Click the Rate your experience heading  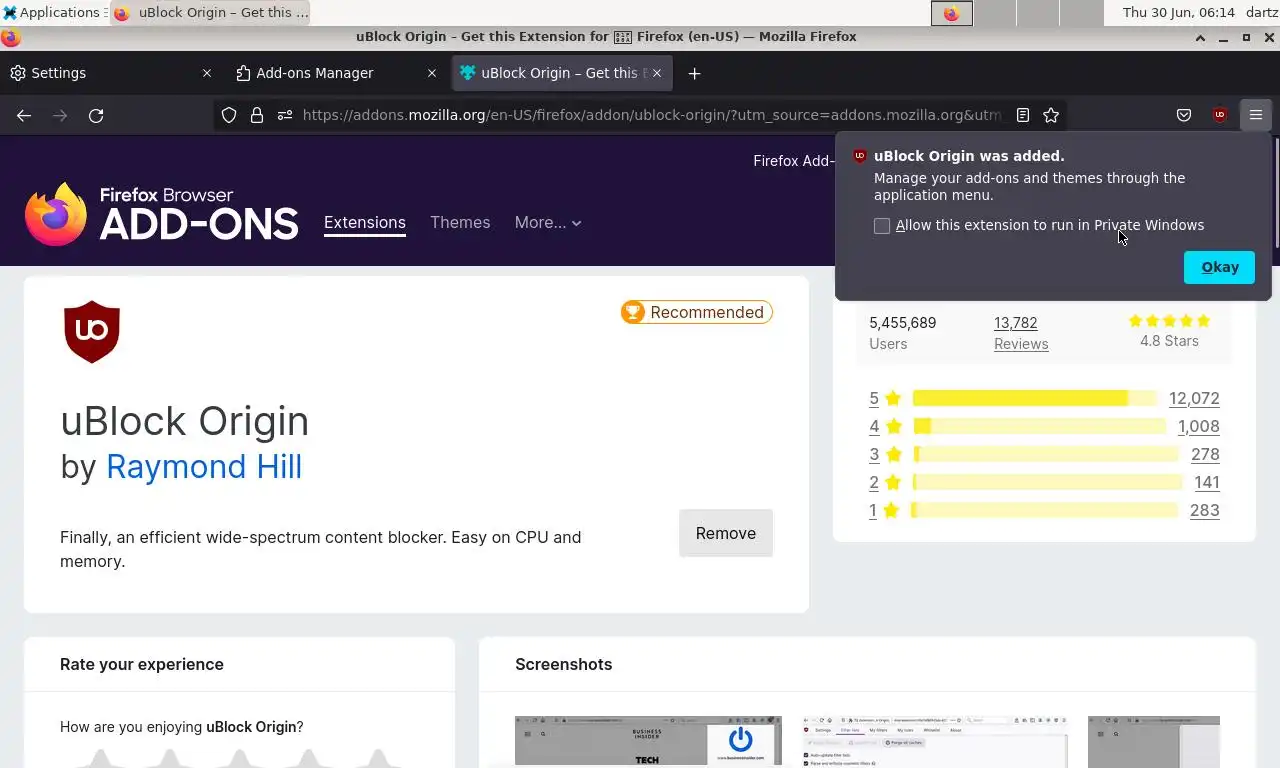pos(142,664)
